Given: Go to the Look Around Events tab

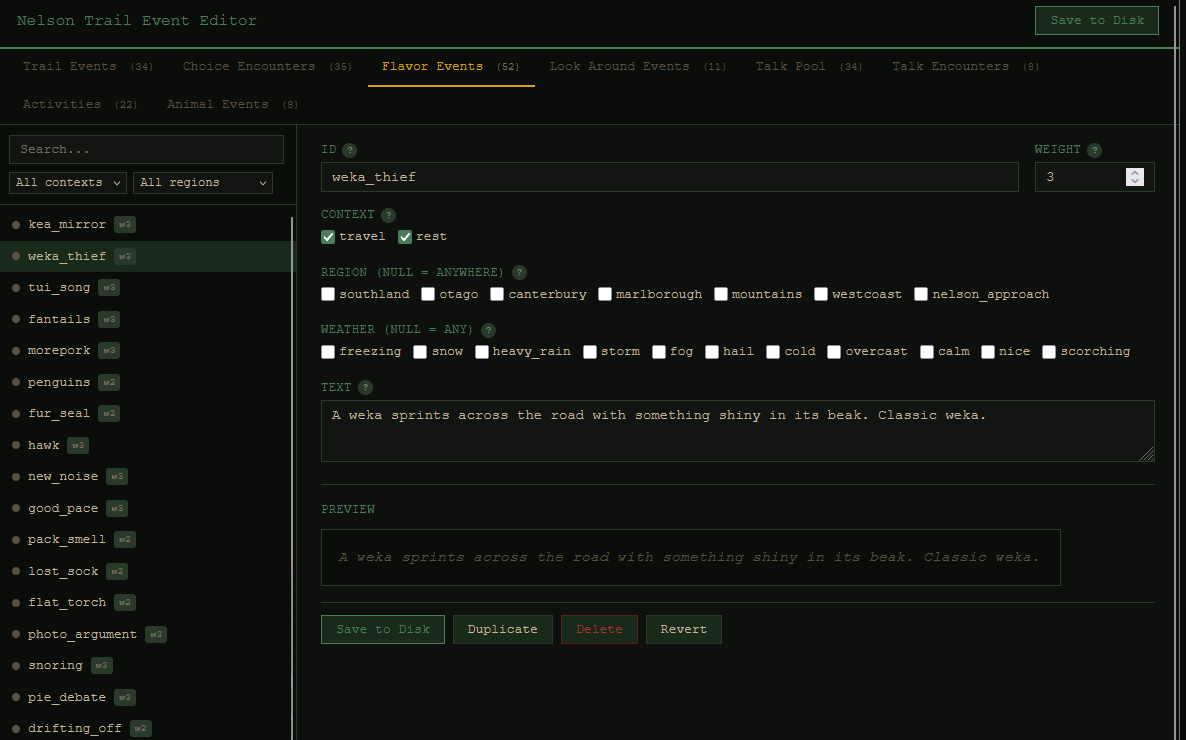Looking at the screenshot, I should (638, 67).
